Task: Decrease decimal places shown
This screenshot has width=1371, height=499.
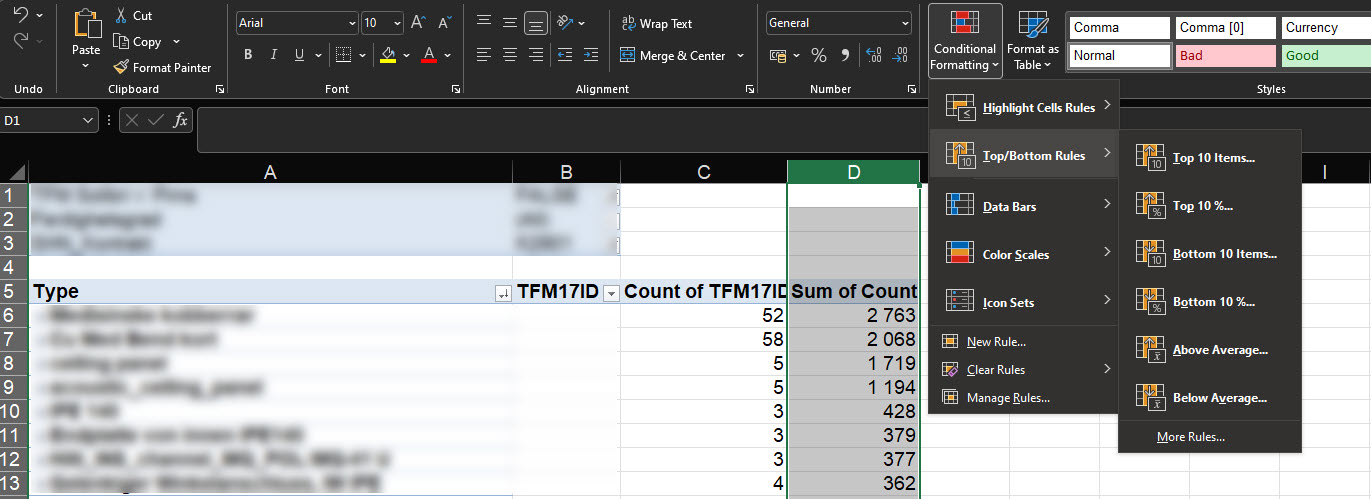Action: 900,56
